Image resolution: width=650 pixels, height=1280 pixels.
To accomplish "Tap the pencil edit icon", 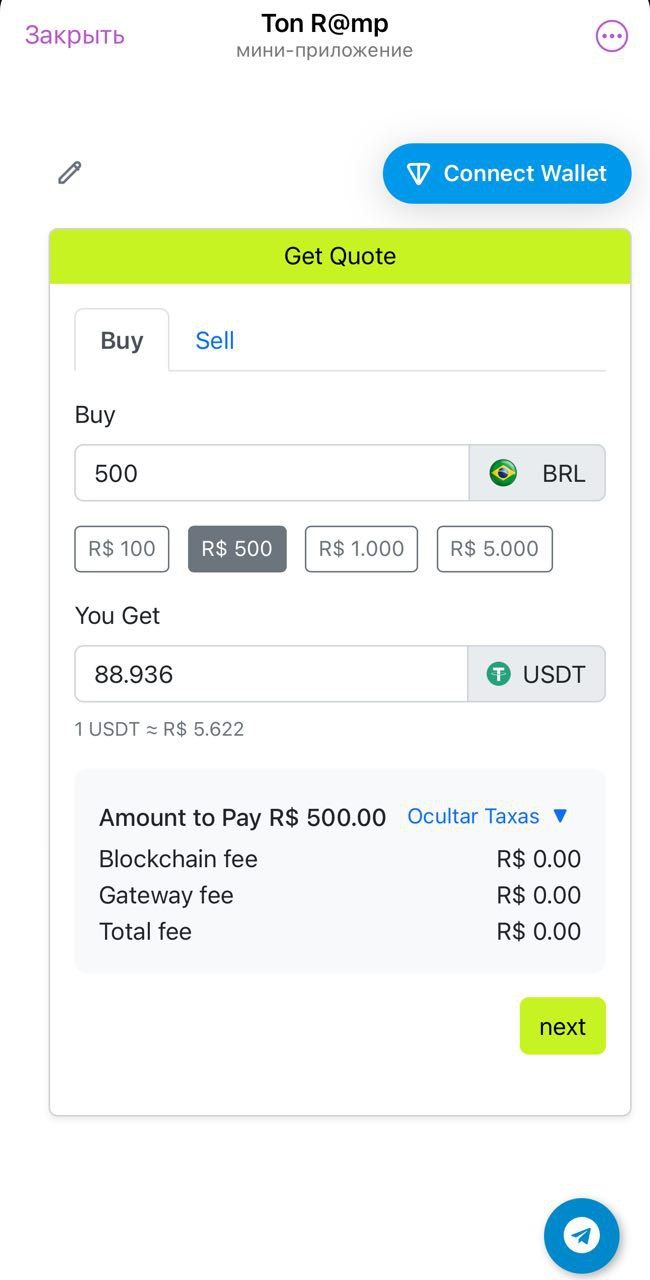I will click(x=68, y=172).
